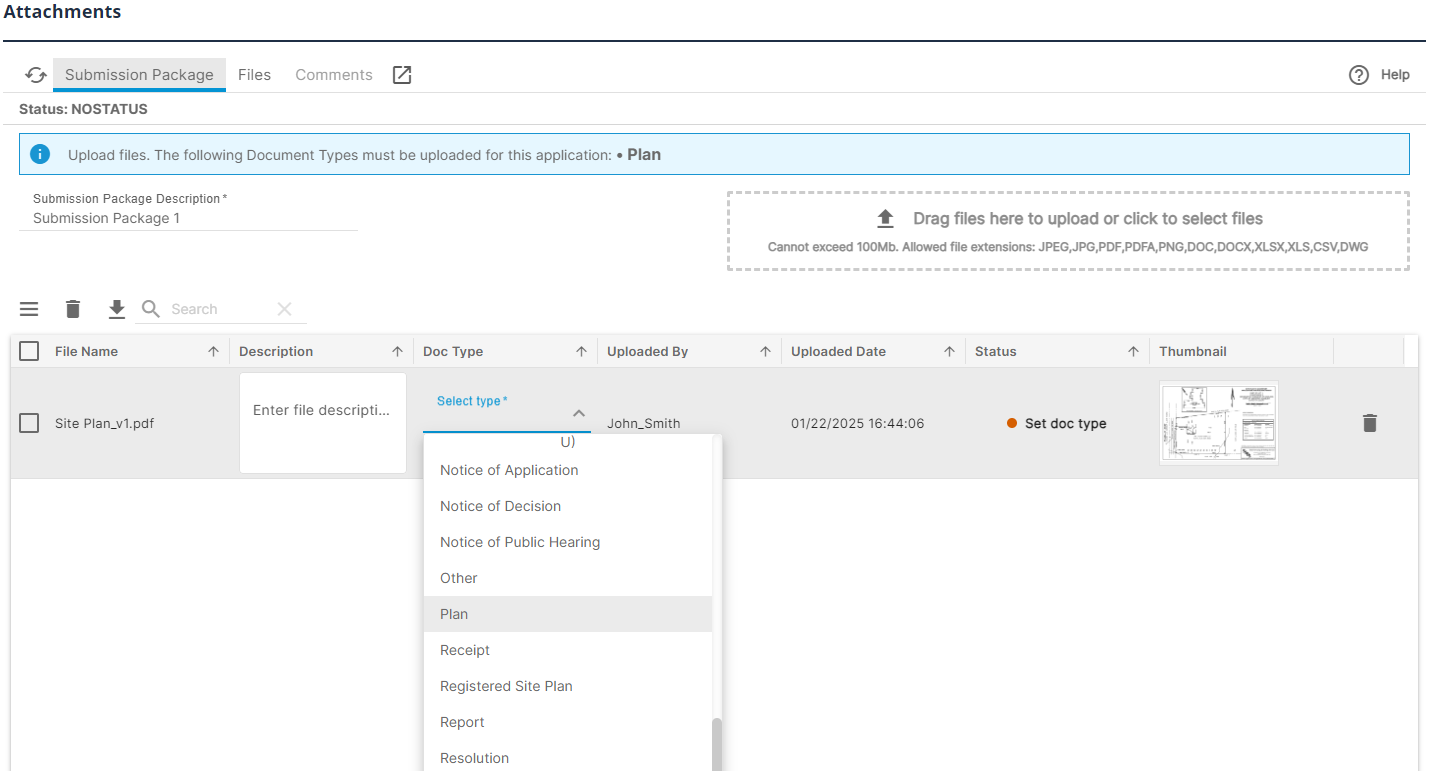Open the Comments tab
Image resolution: width=1430 pixels, height=771 pixels.
[333, 75]
